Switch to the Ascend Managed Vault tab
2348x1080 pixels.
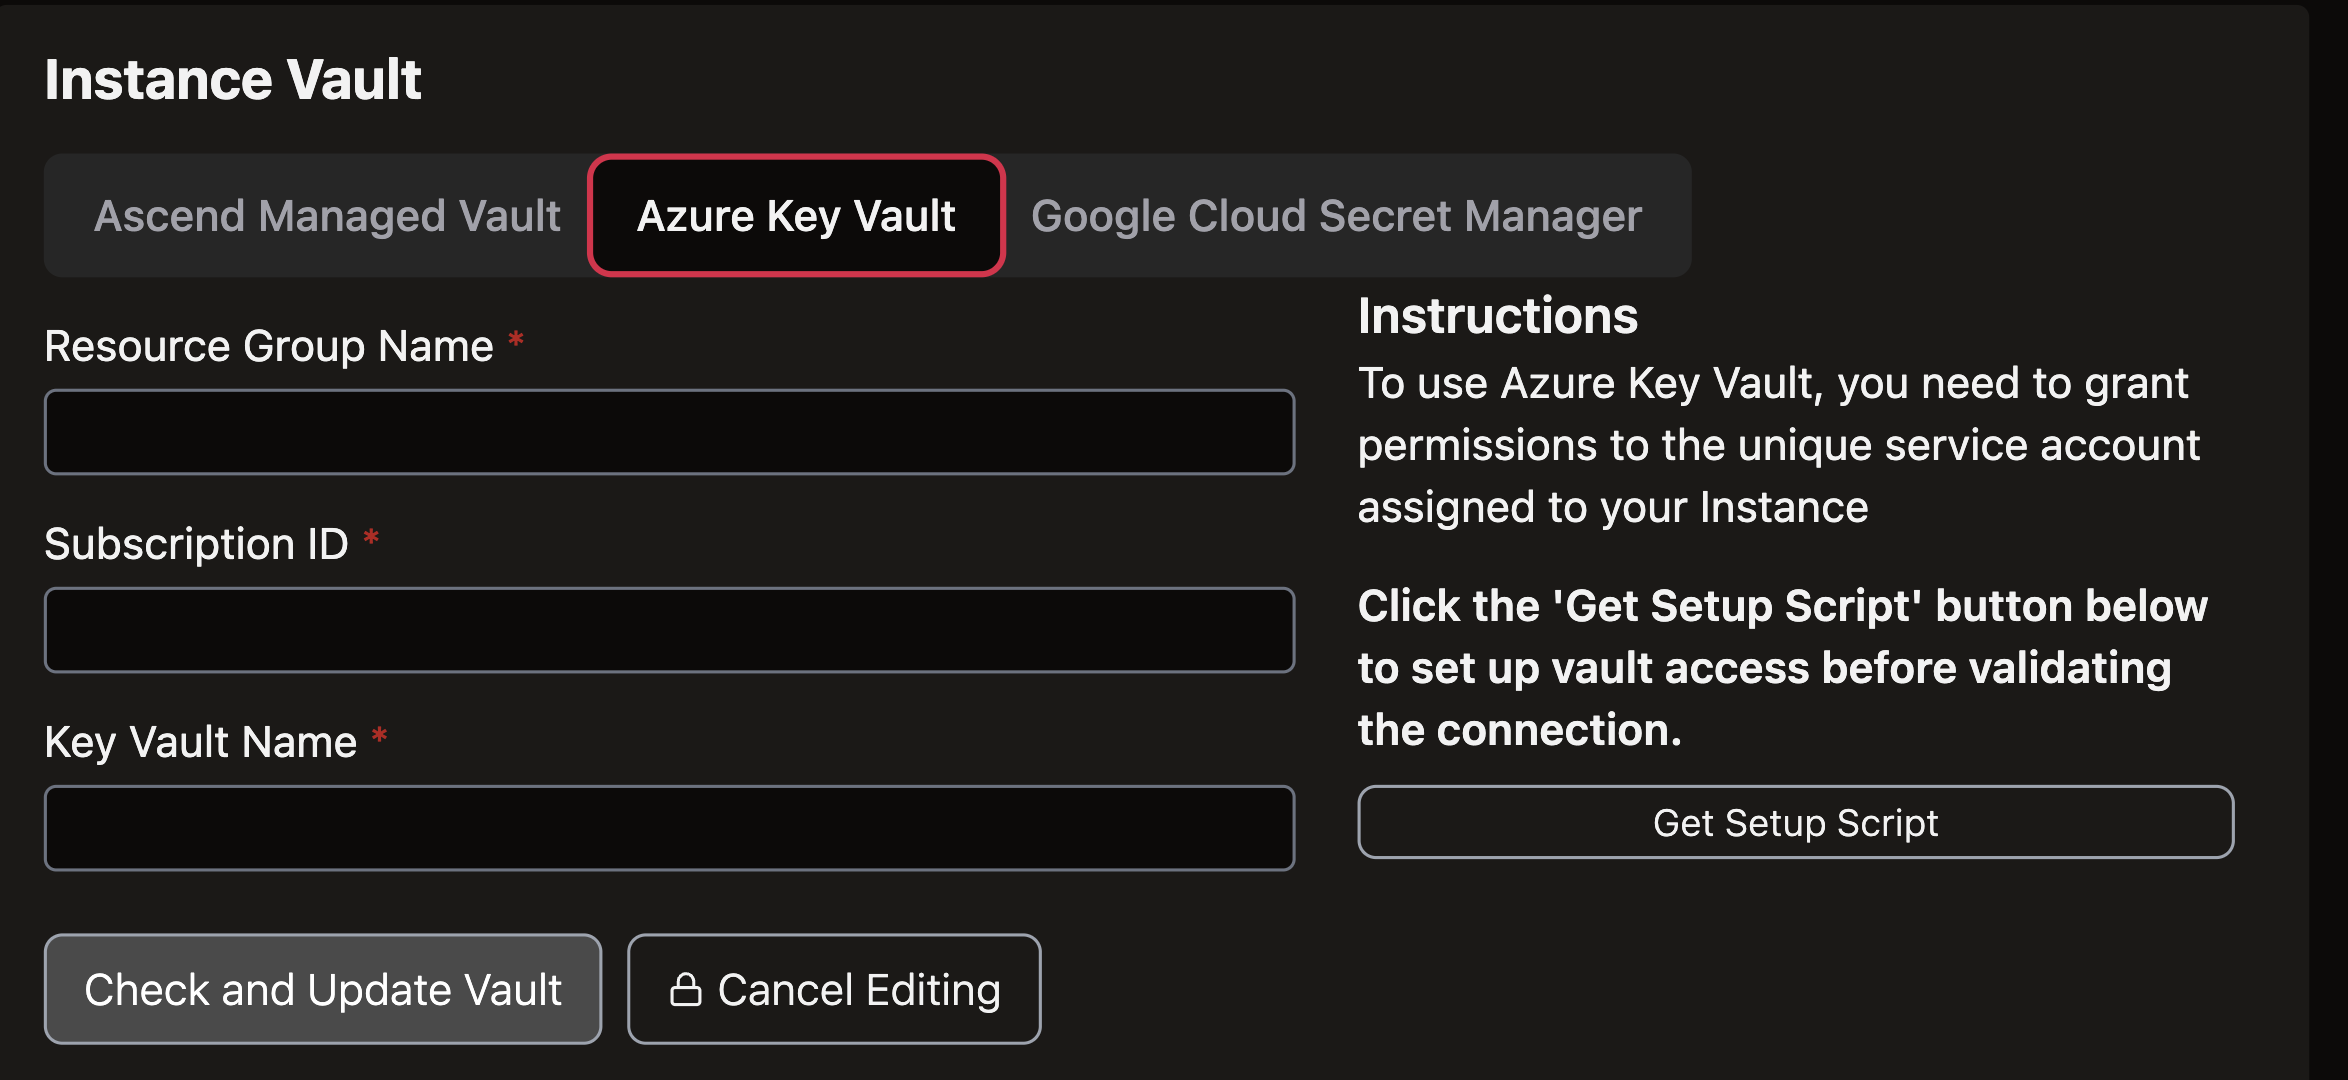[x=327, y=216]
